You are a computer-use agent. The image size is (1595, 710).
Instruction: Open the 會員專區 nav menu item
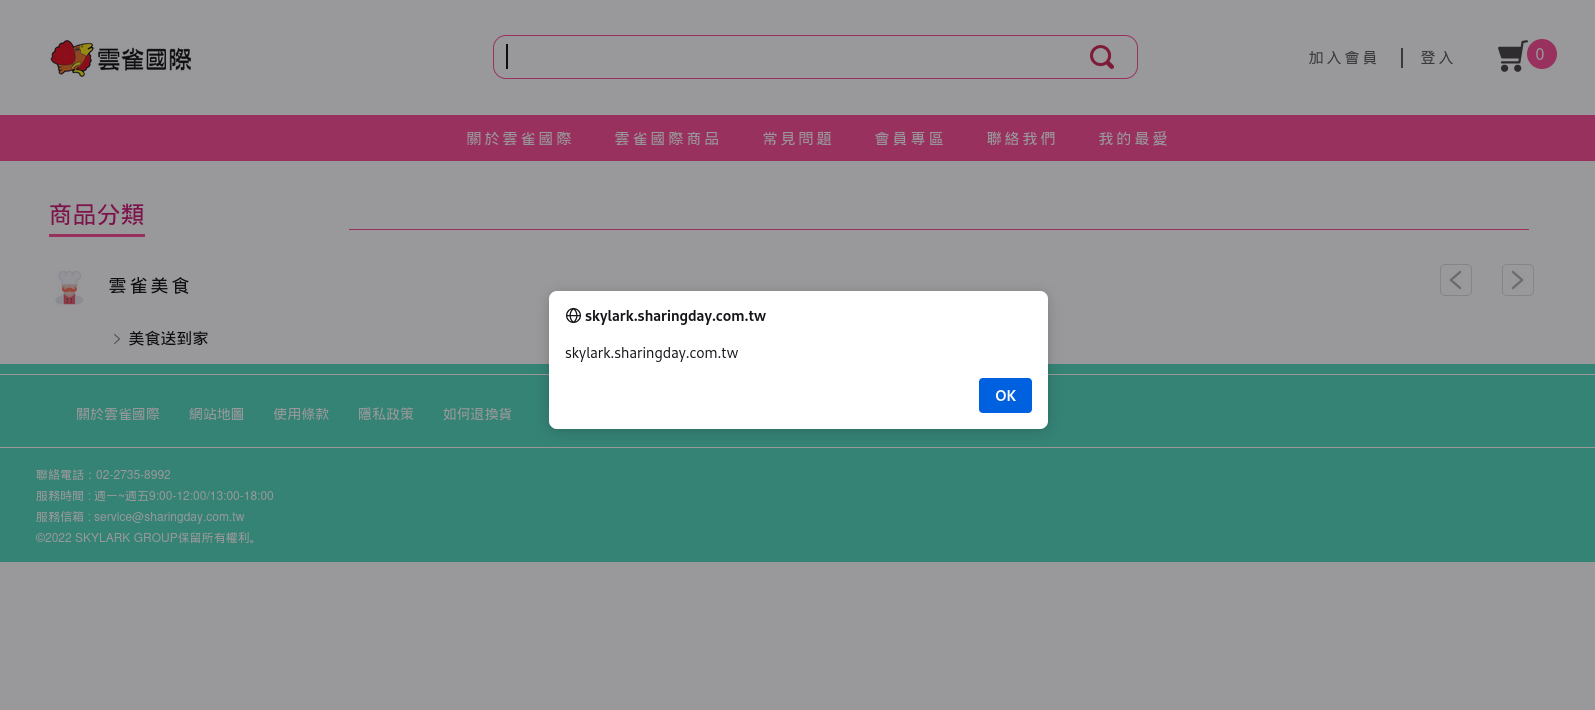click(910, 139)
